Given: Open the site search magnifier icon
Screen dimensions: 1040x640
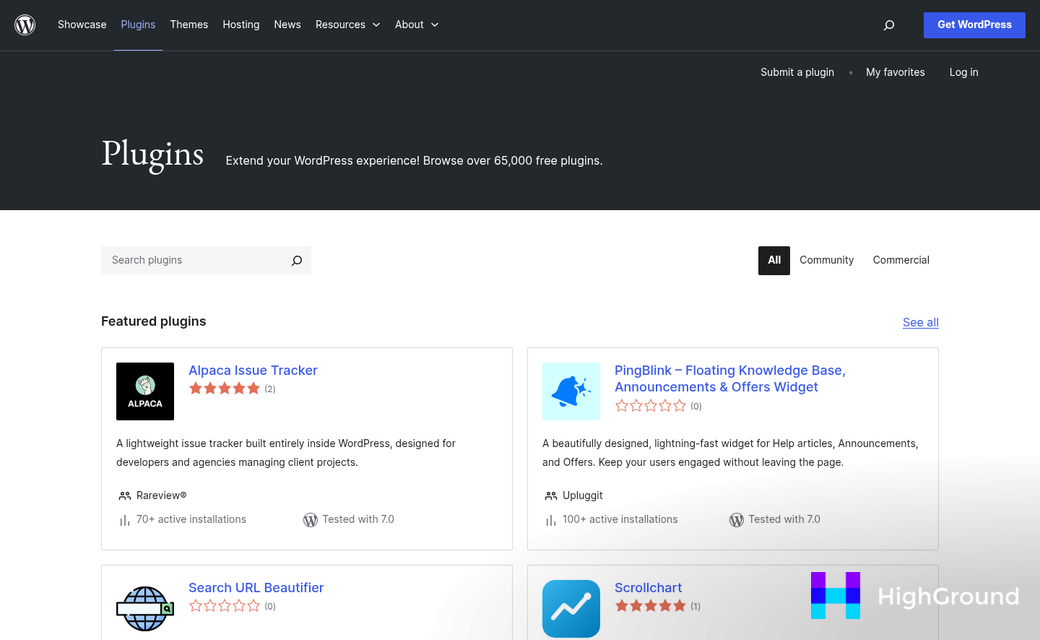Looking at the screenshot, I should click(889, 25).
